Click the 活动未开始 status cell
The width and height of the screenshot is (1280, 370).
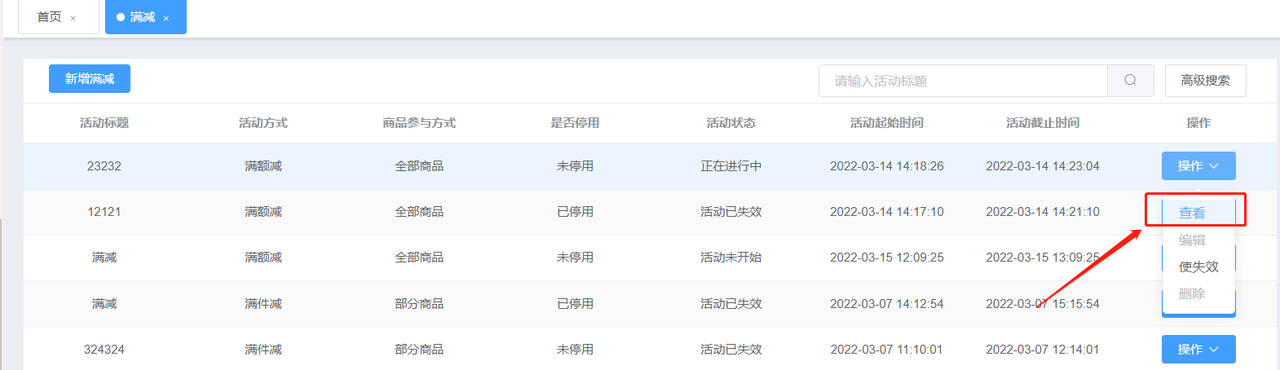pos(731,258)
